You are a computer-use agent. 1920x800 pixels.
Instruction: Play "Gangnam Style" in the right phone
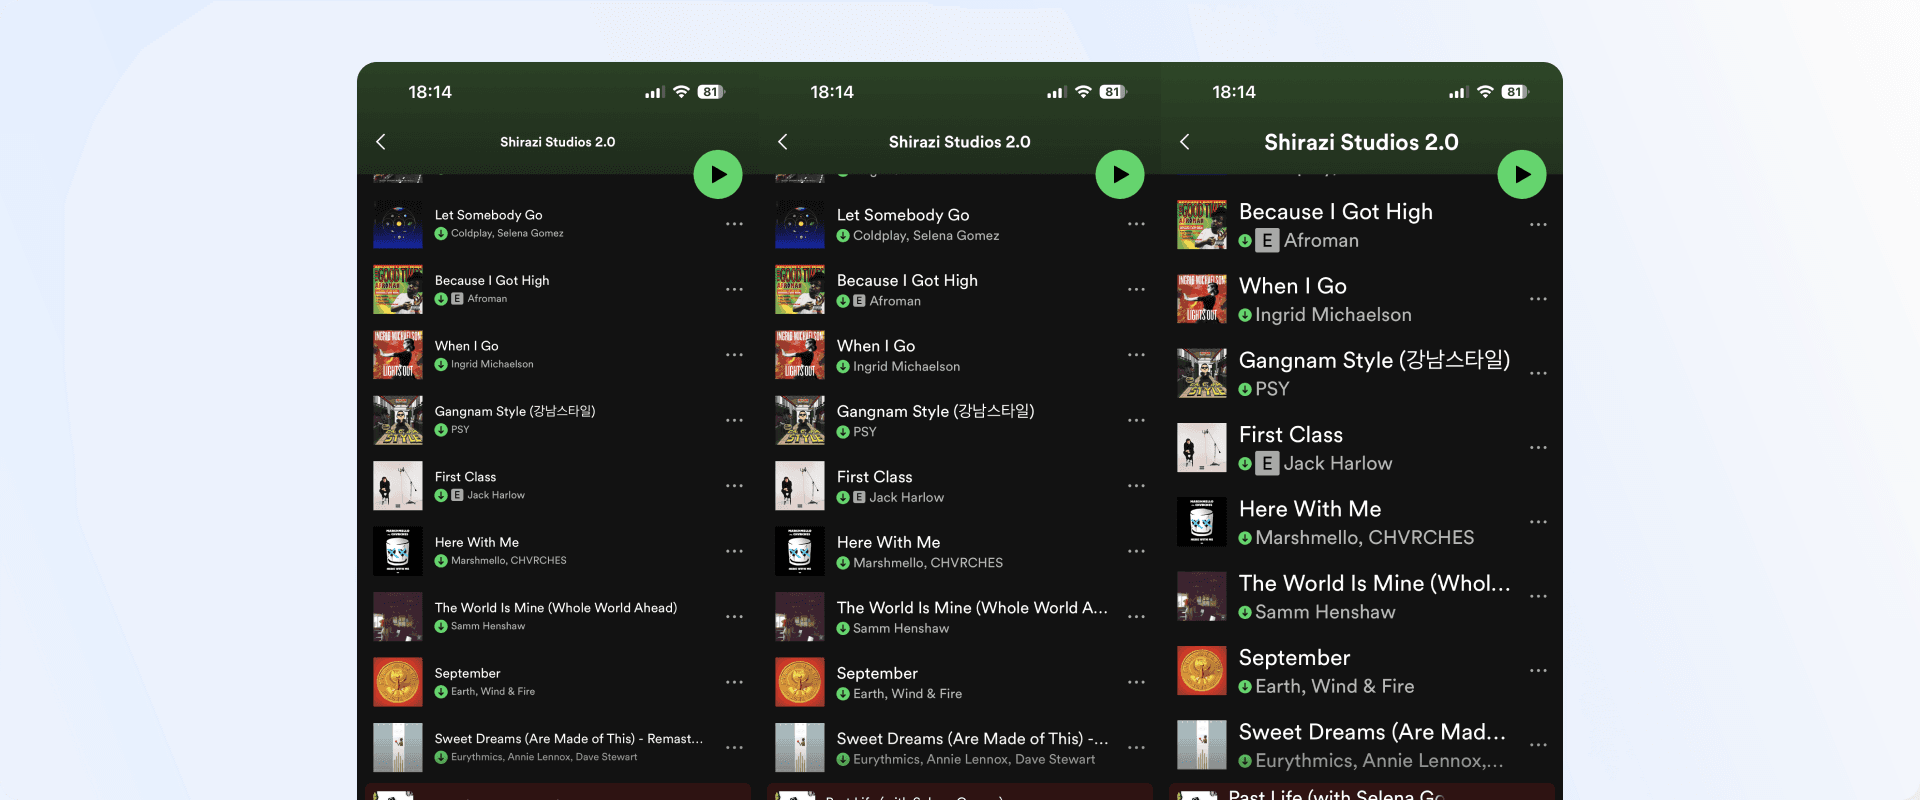point(1374,360)
